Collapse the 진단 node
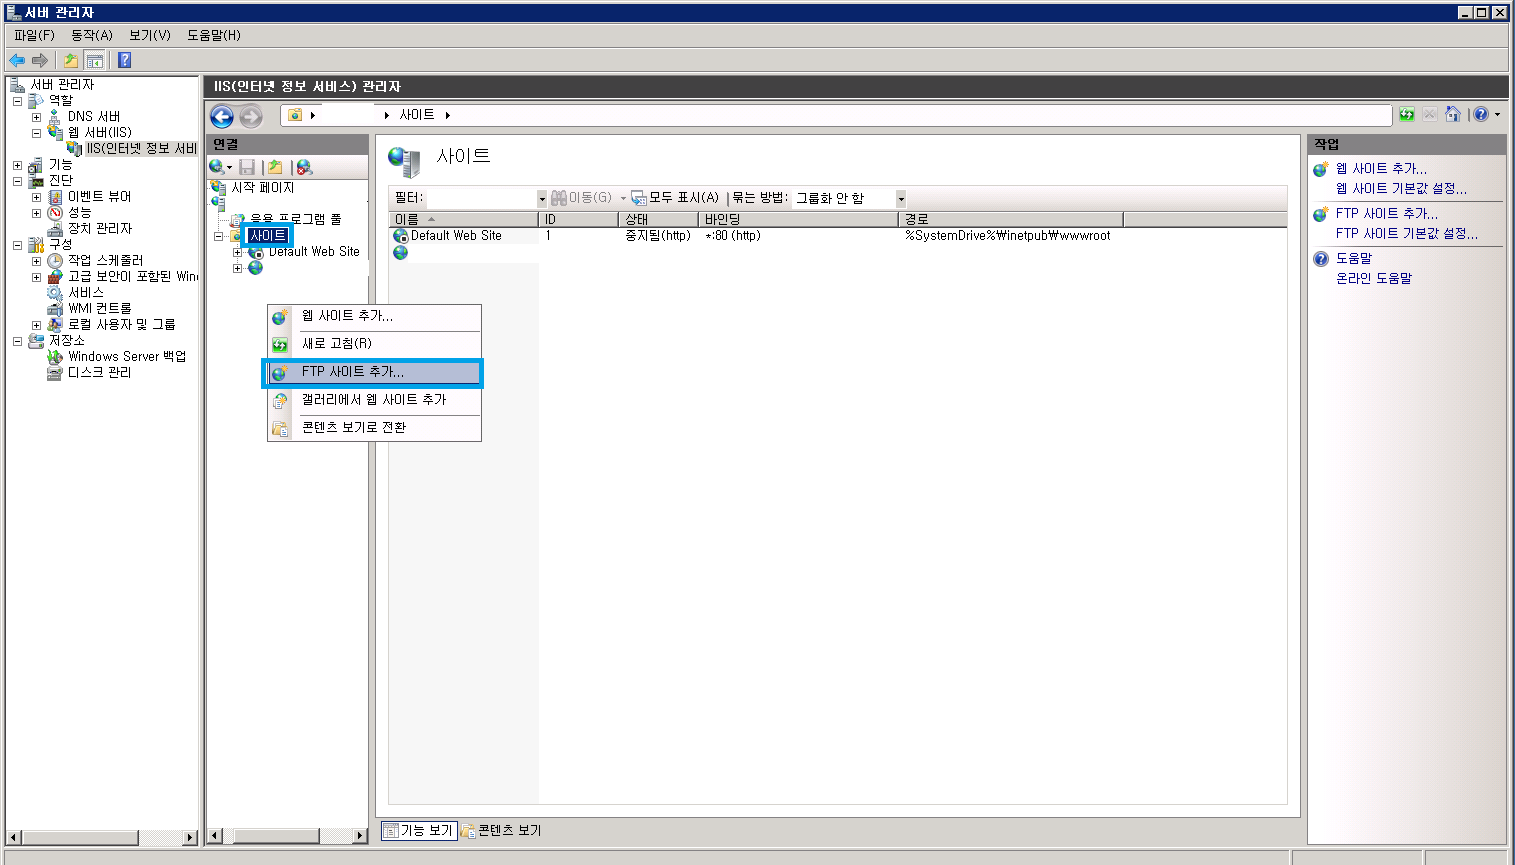This screenshot has width=1515, height=865. click(x=17, y=181)
